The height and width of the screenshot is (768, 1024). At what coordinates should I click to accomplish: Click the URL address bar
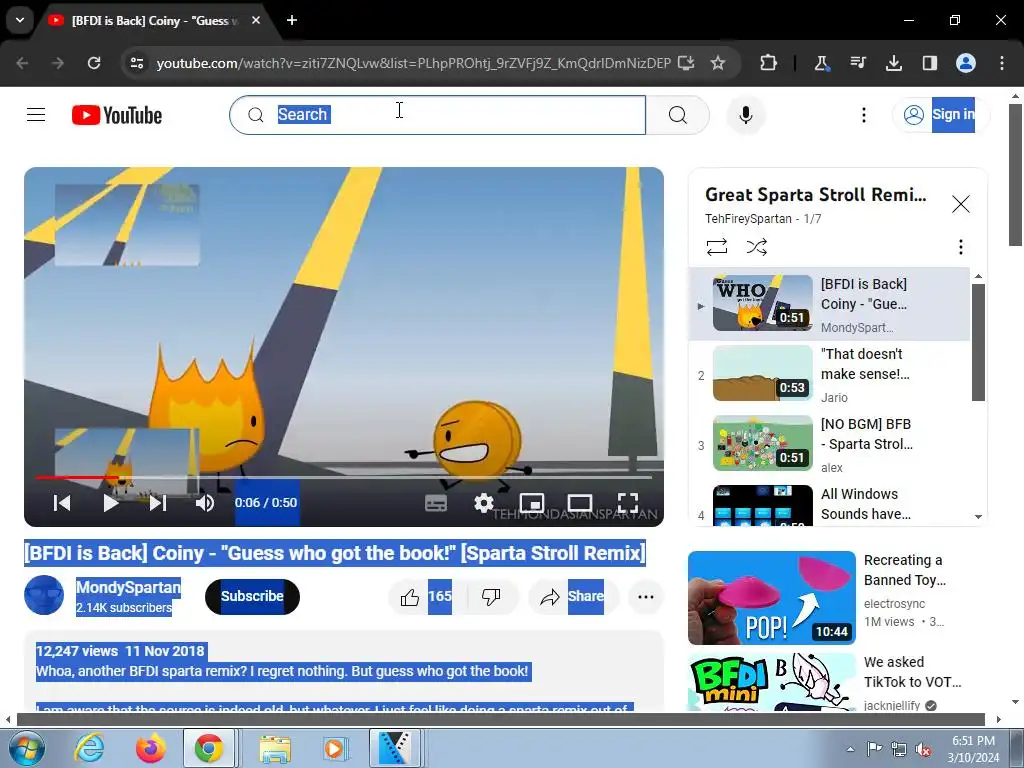413,63
